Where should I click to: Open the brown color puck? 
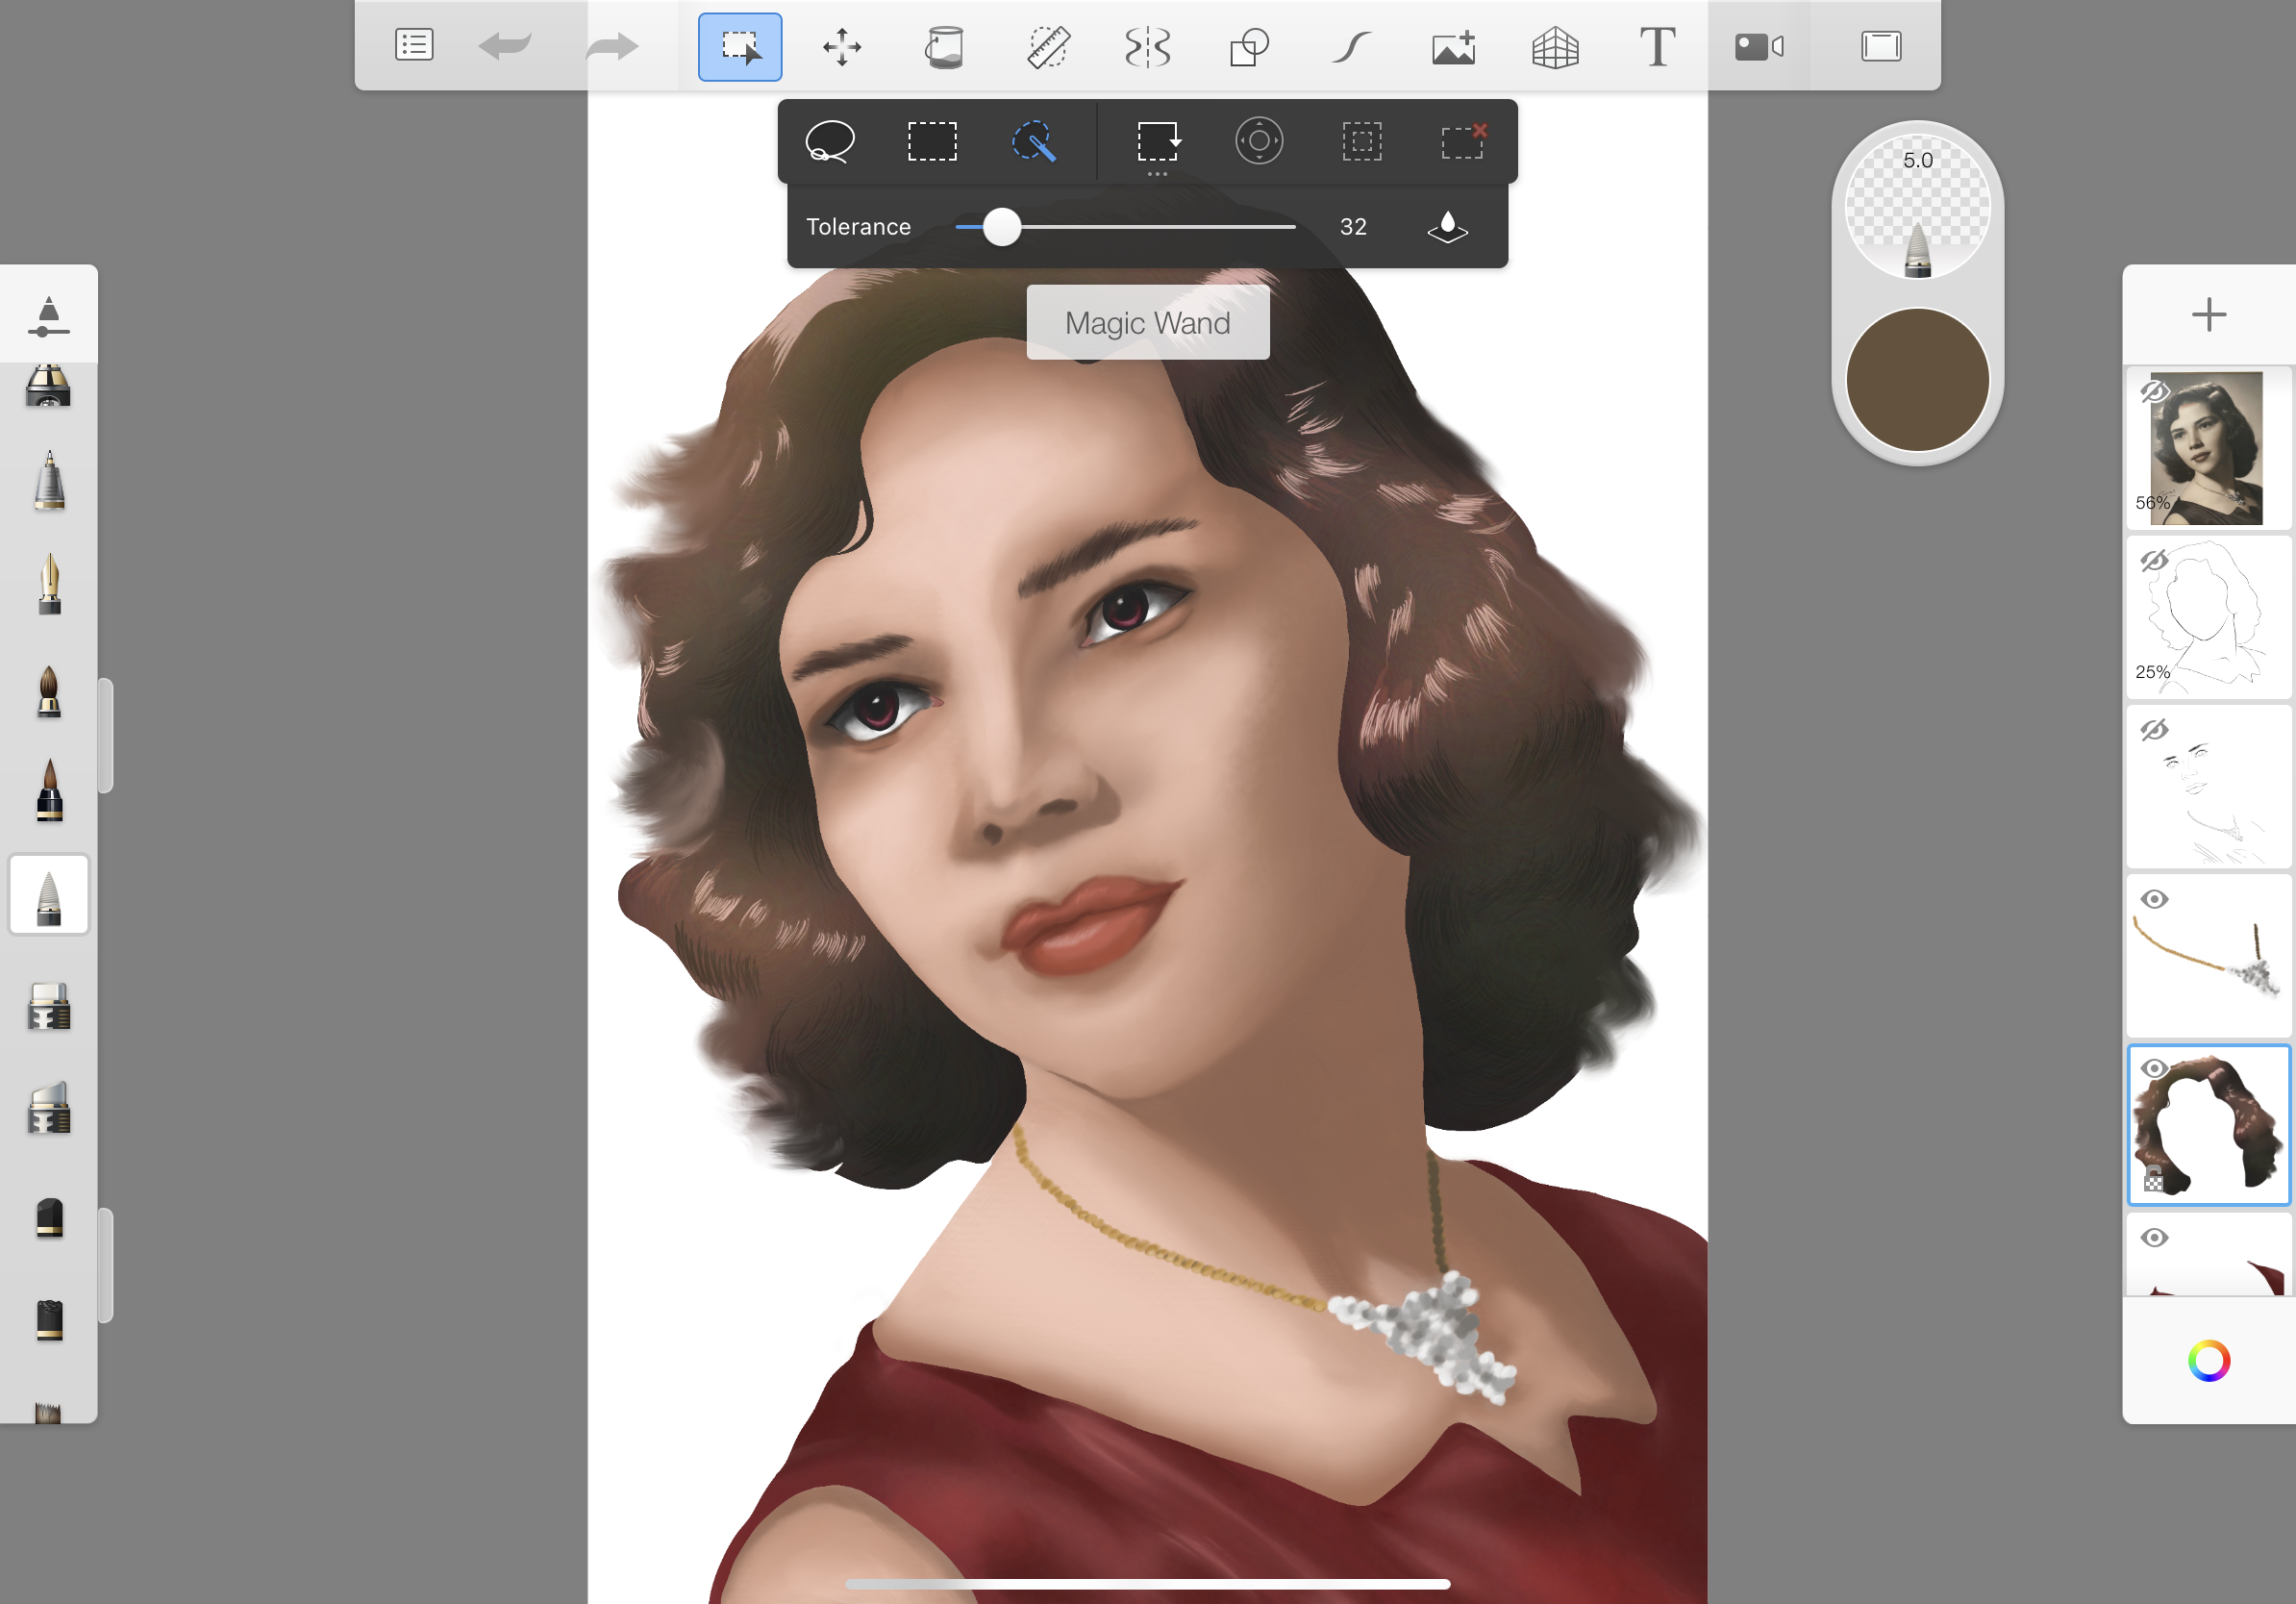pyautogui.click(x=1917, y=380)
